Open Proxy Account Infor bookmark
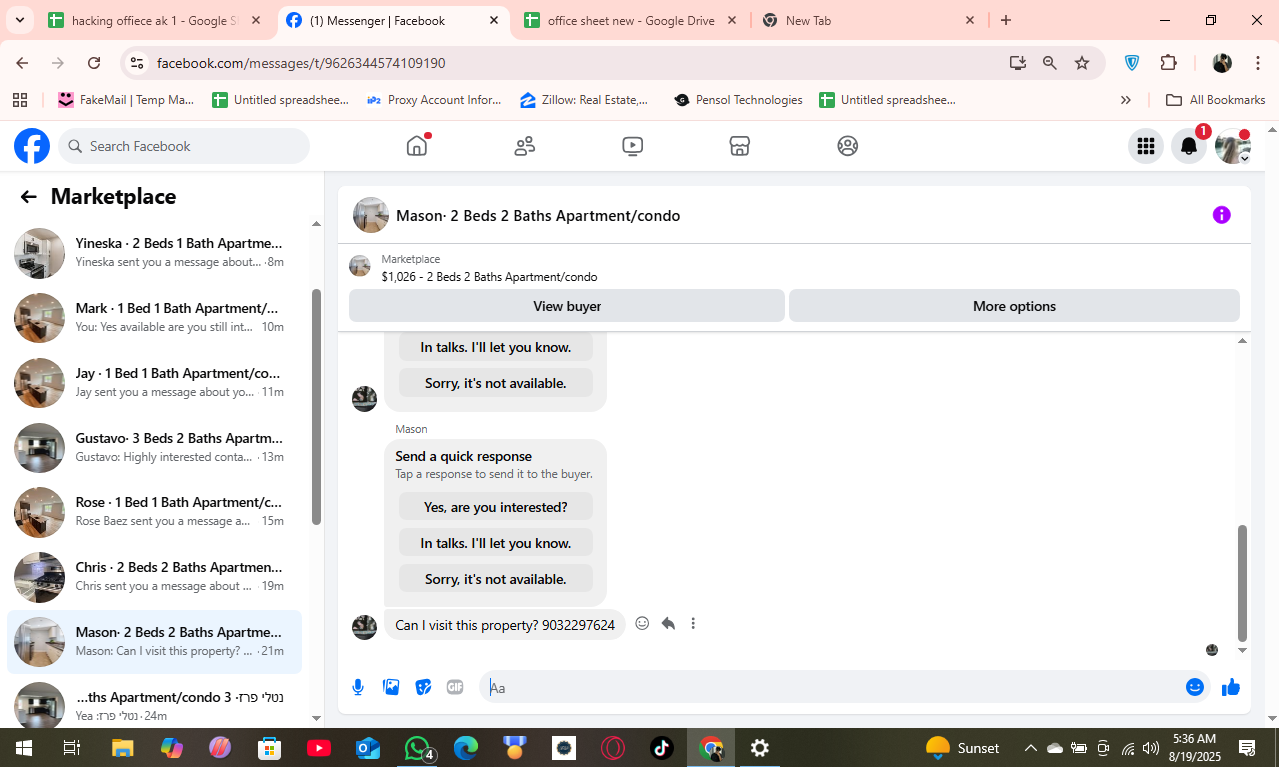Viewport: 1279px width, 767px height. coord(434,100)
